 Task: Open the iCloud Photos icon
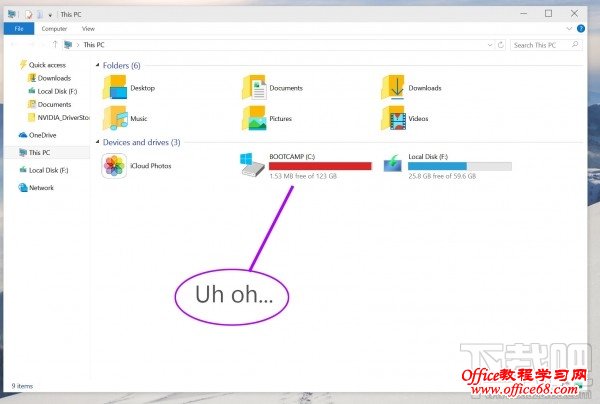[114, 166]
